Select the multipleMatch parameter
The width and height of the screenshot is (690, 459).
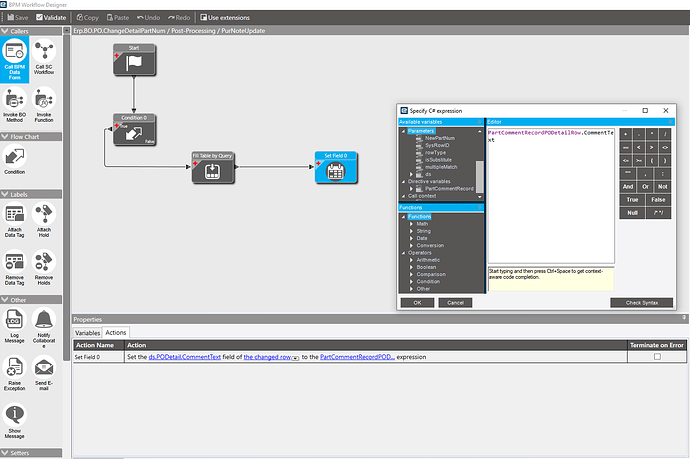pyautogui.click(x=441, y=167)
